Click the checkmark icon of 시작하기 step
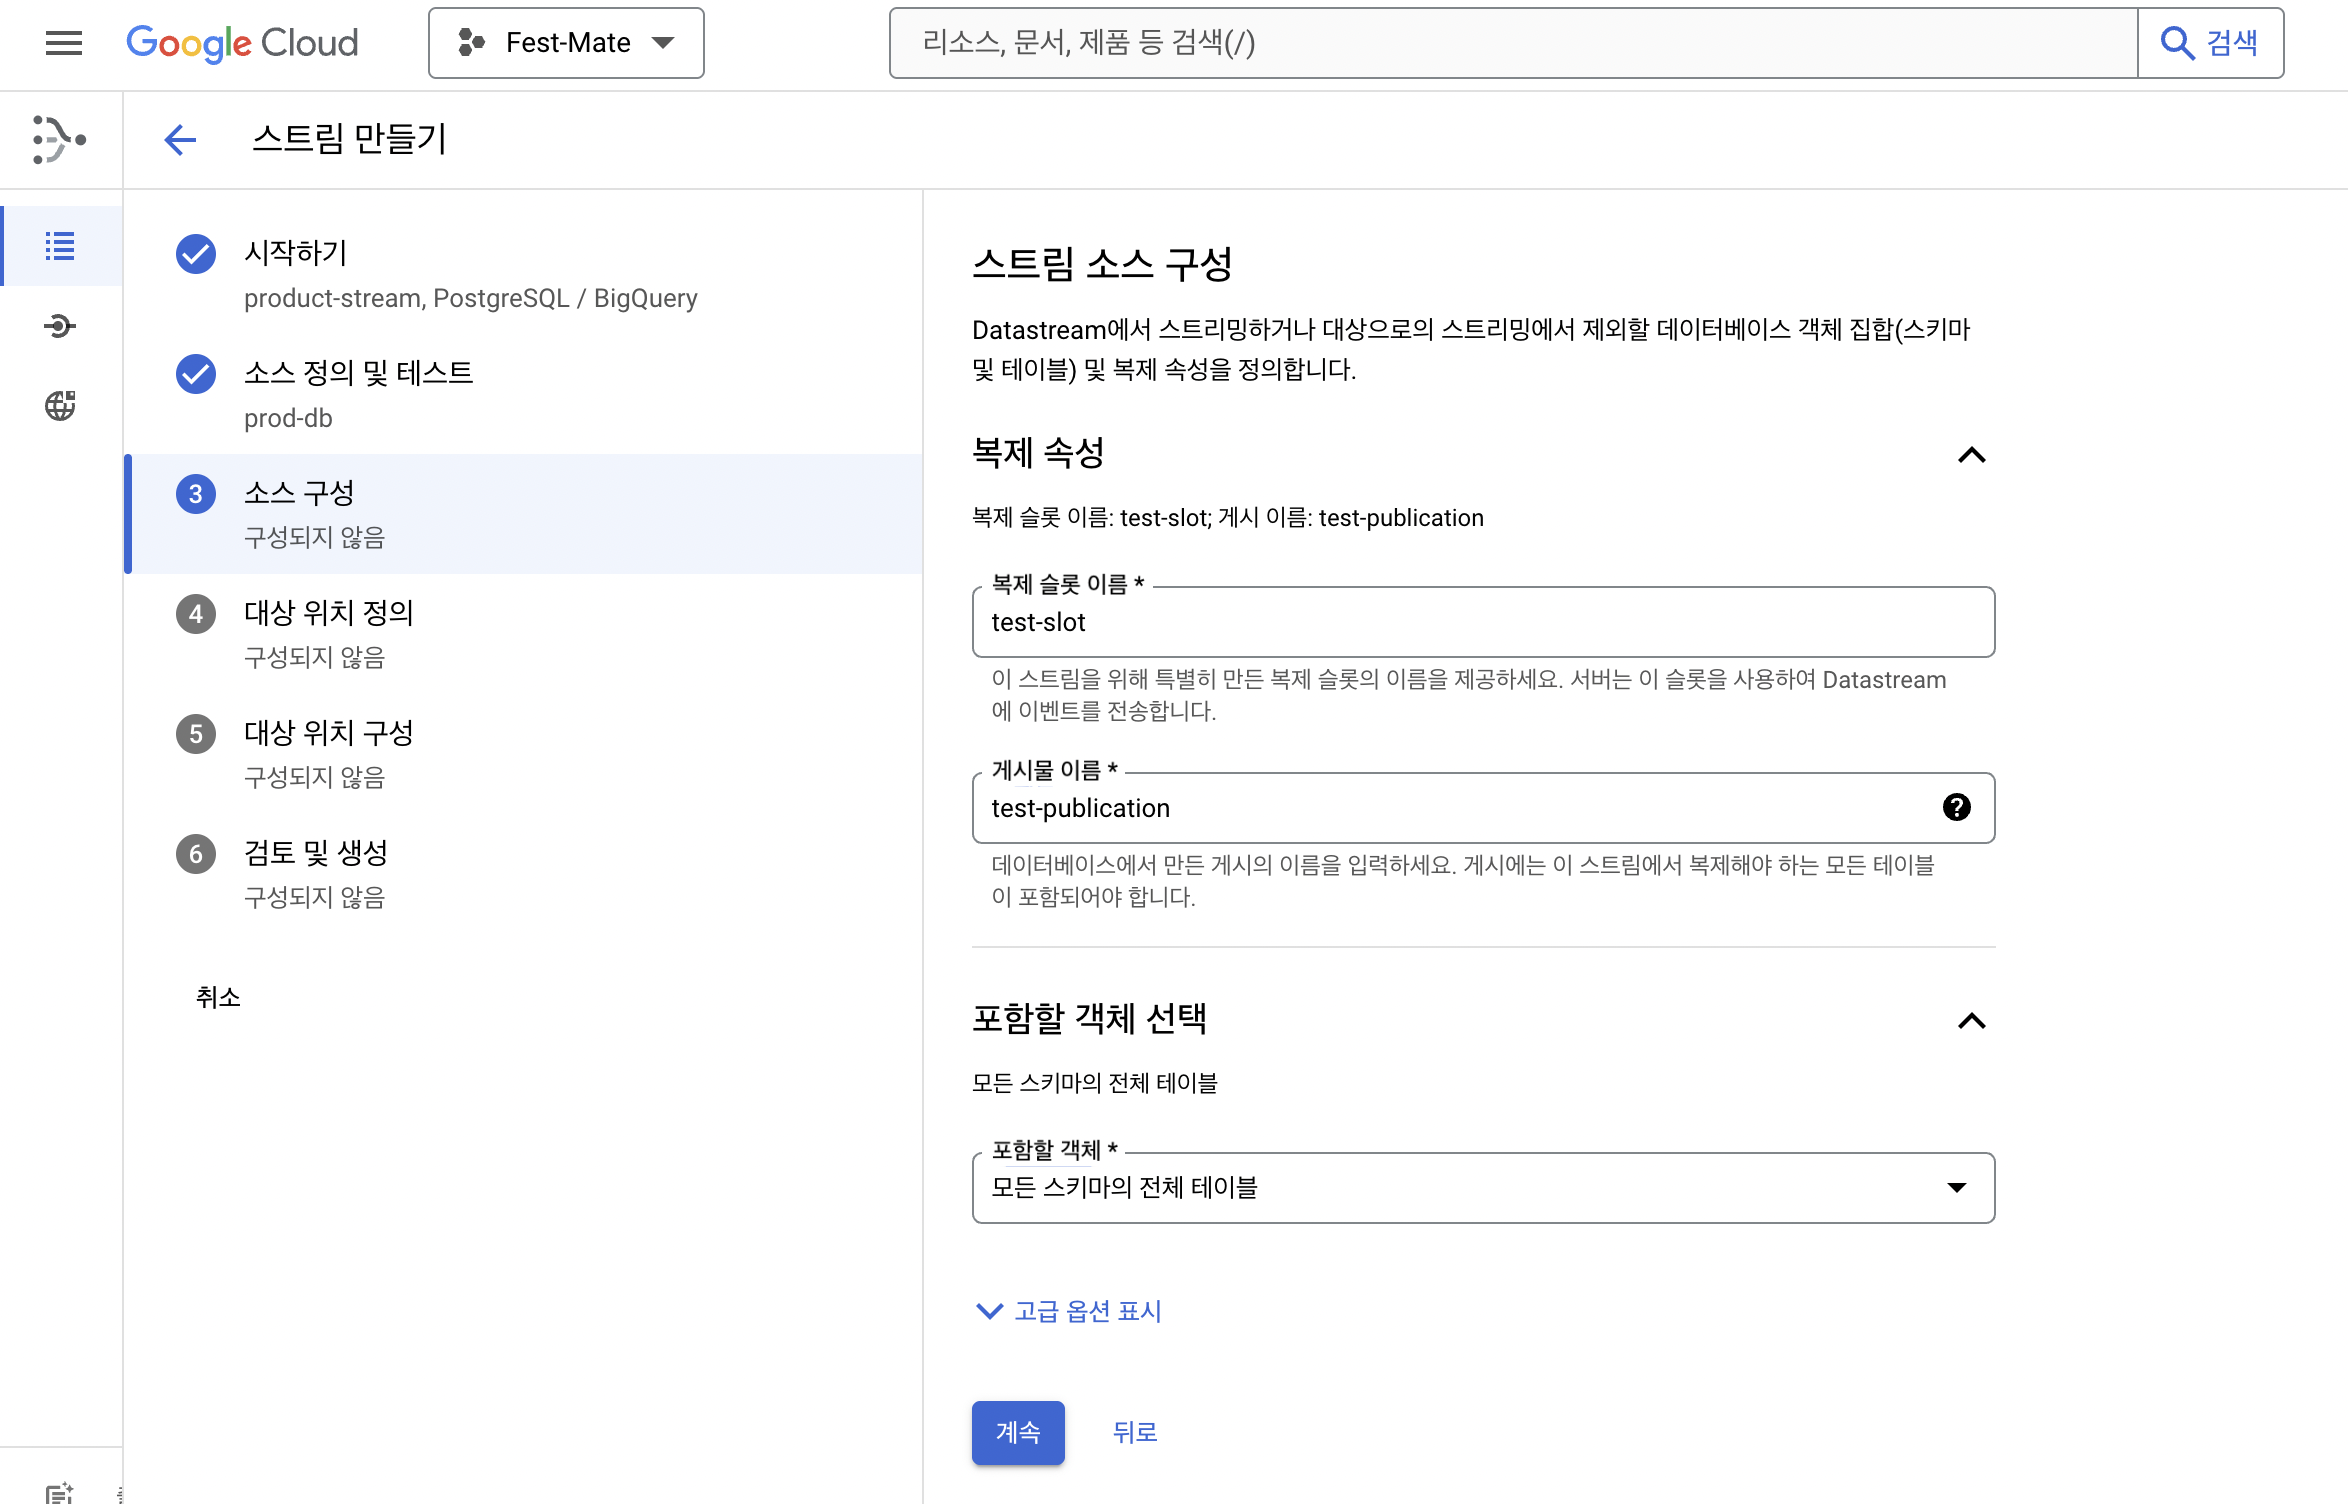2348x1504 pixels. pos(196,254)
